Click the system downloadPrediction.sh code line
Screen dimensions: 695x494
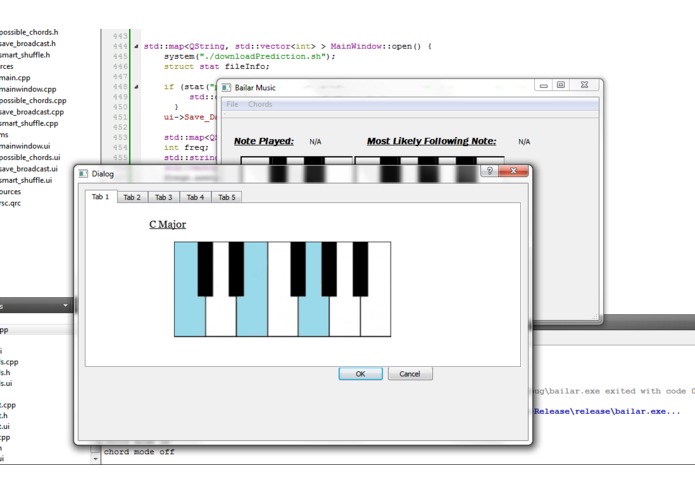[250, 56]
